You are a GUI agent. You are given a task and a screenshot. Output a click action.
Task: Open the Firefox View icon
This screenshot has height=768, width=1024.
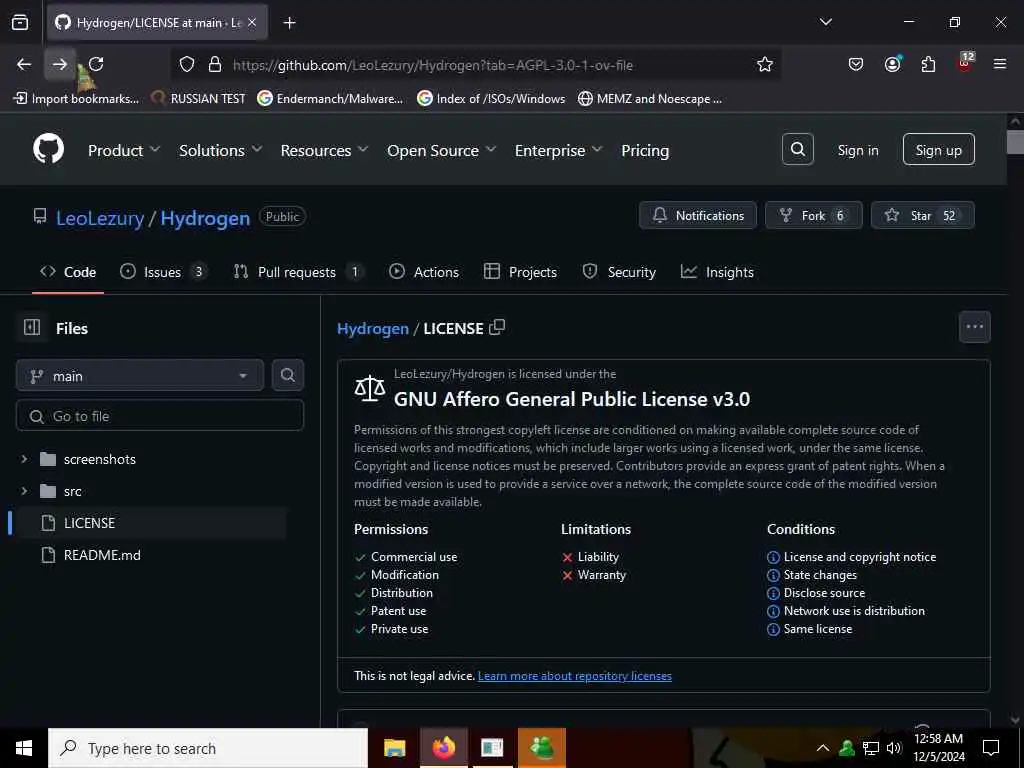click(20, 22)
